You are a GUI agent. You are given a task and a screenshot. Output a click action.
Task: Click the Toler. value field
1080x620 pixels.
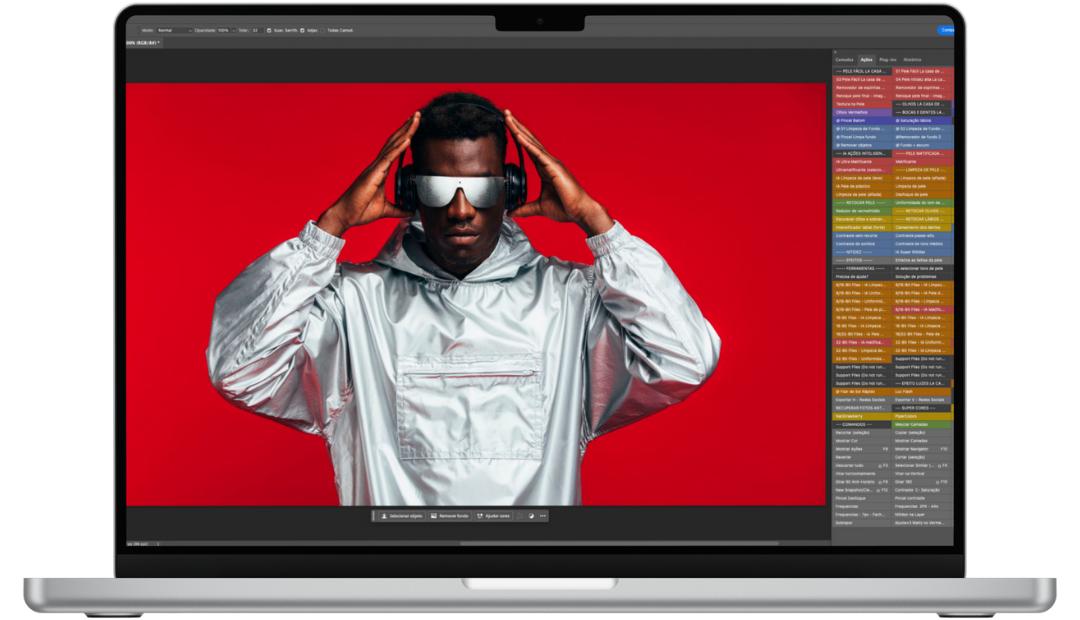(256, 30)
